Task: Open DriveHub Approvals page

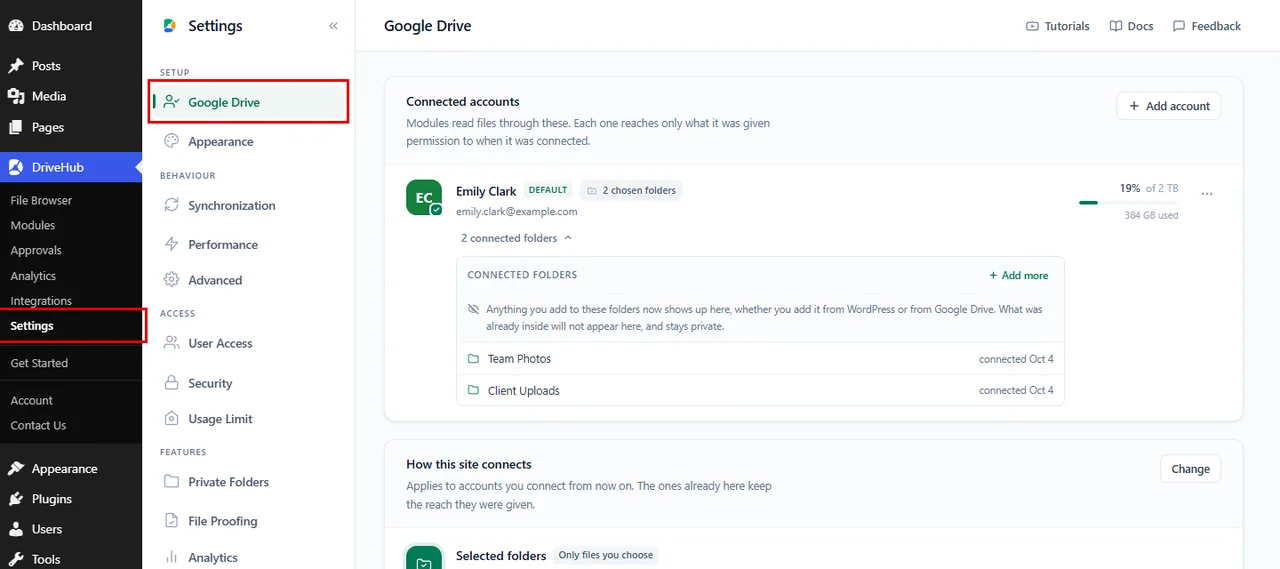Action: [x=36, y=250]
